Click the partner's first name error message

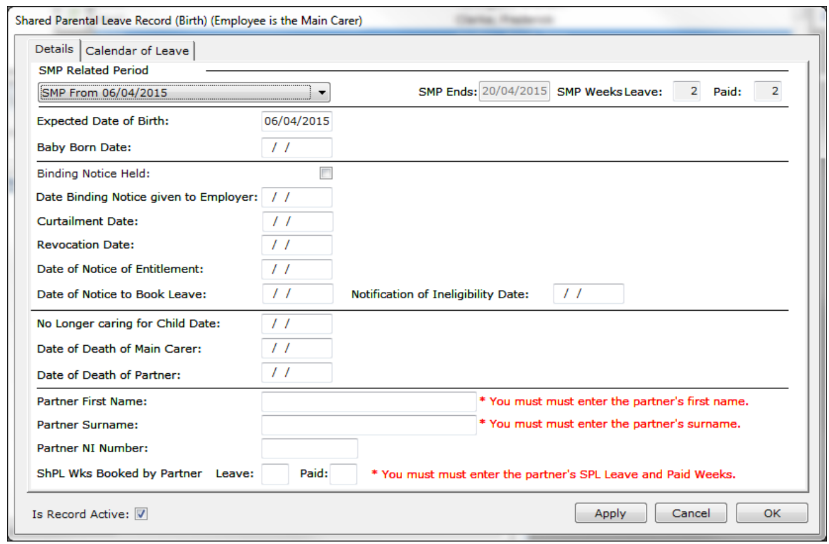click(x=614, y=401)
